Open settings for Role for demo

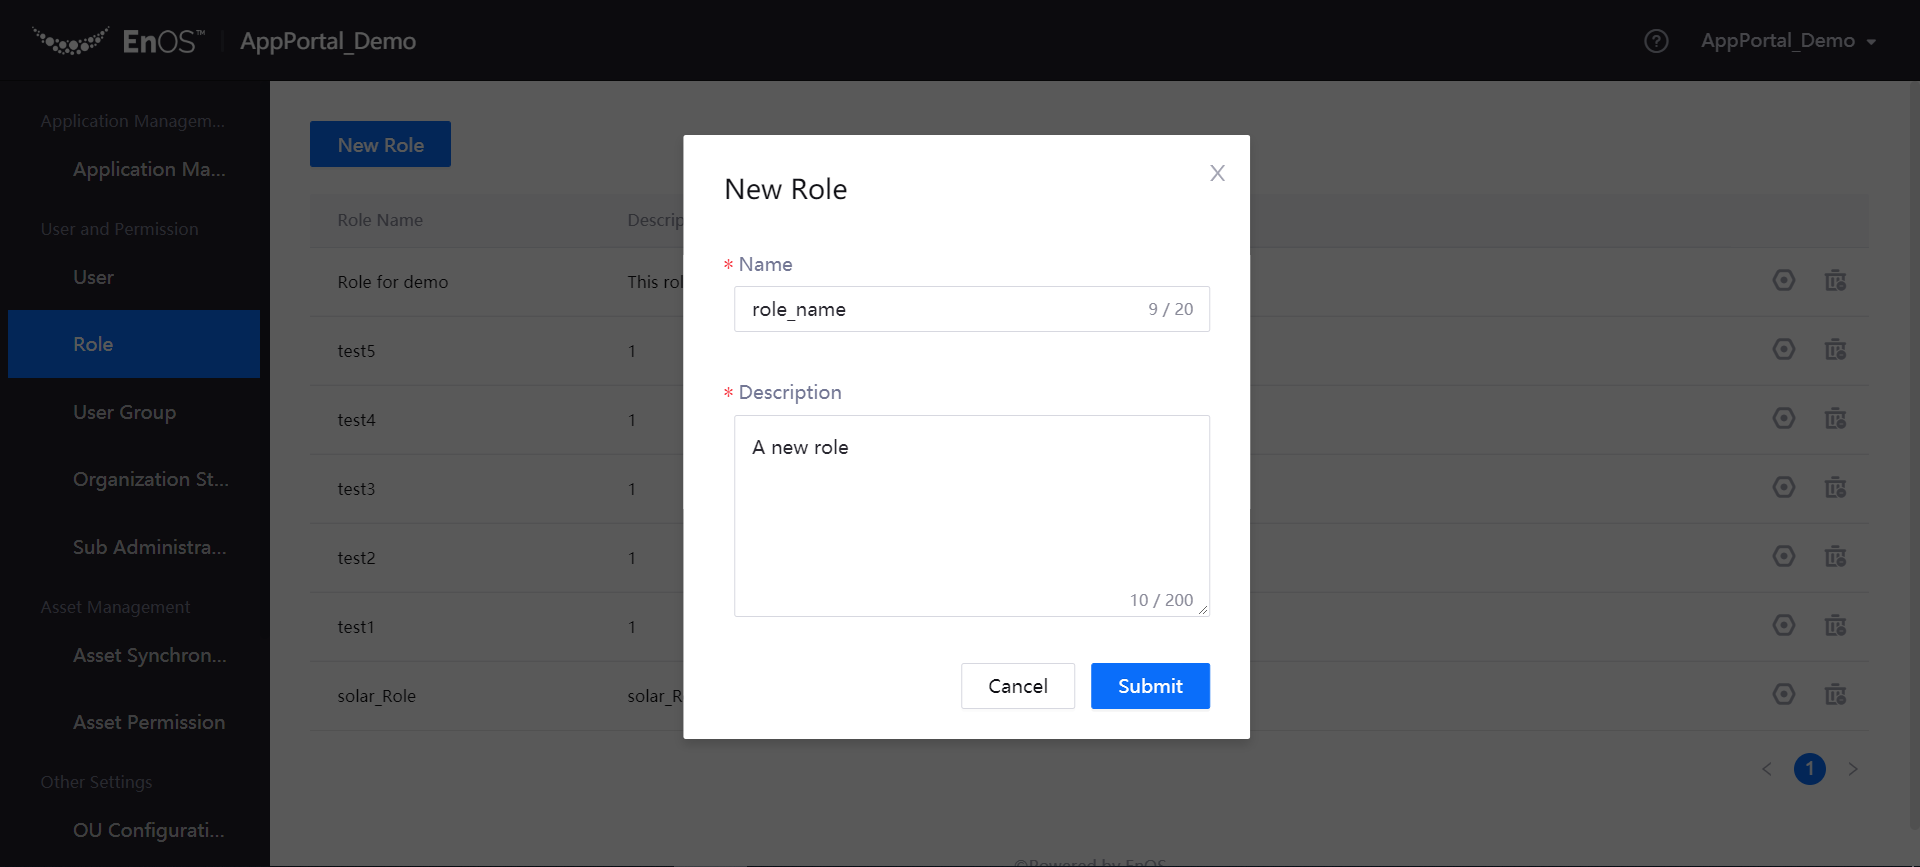point(1783,281)
